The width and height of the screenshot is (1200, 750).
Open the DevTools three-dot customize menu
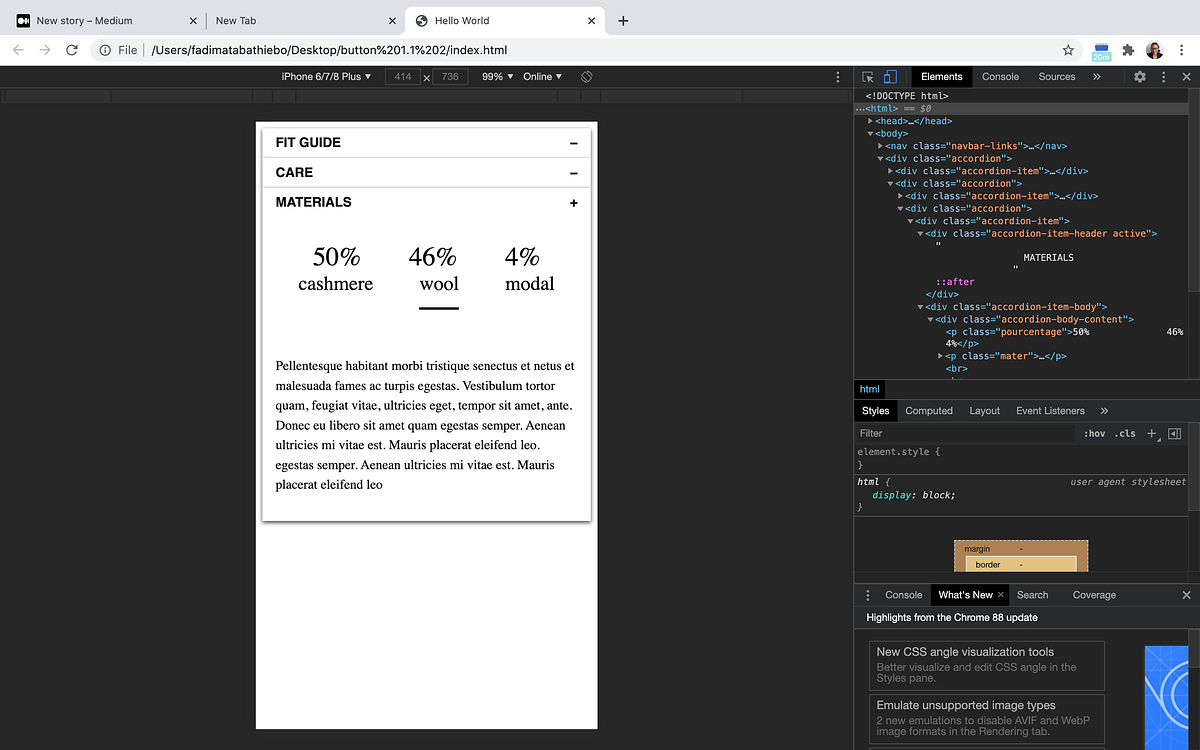point(1162,76)
